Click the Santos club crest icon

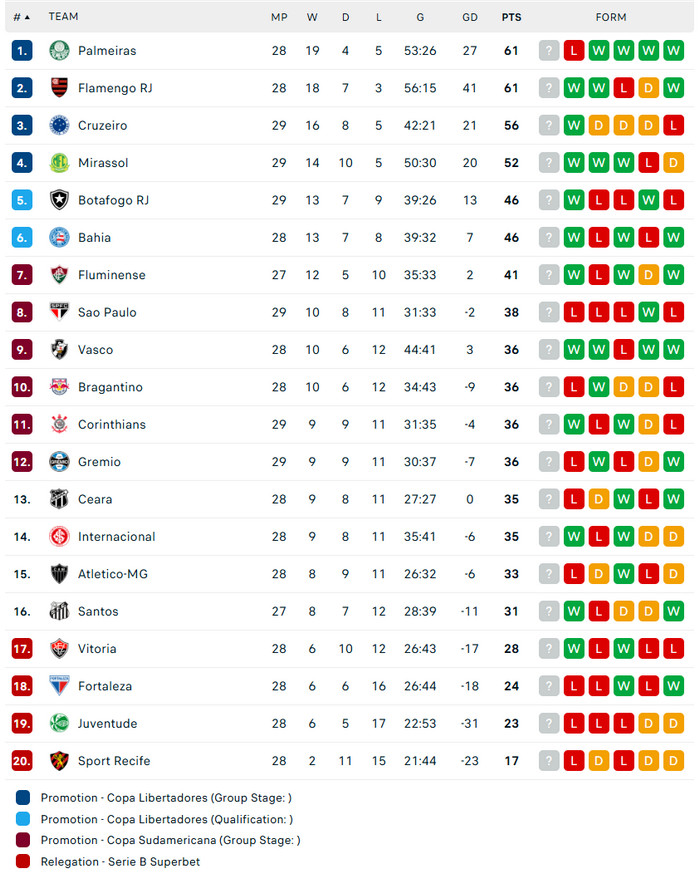(x=59, y=611)
